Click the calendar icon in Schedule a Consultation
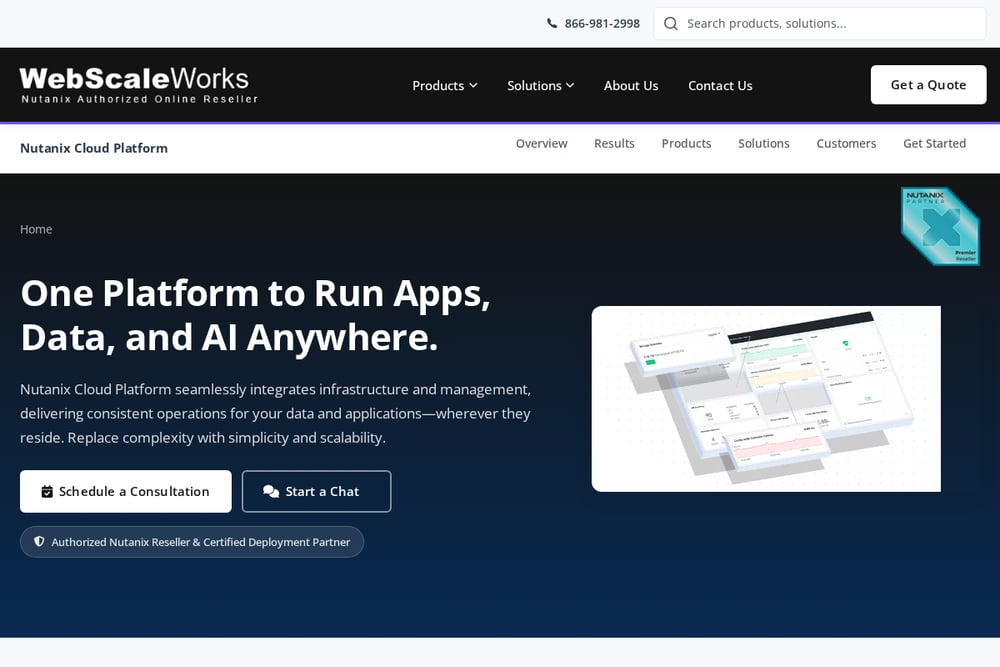 (x=47, y=492)
